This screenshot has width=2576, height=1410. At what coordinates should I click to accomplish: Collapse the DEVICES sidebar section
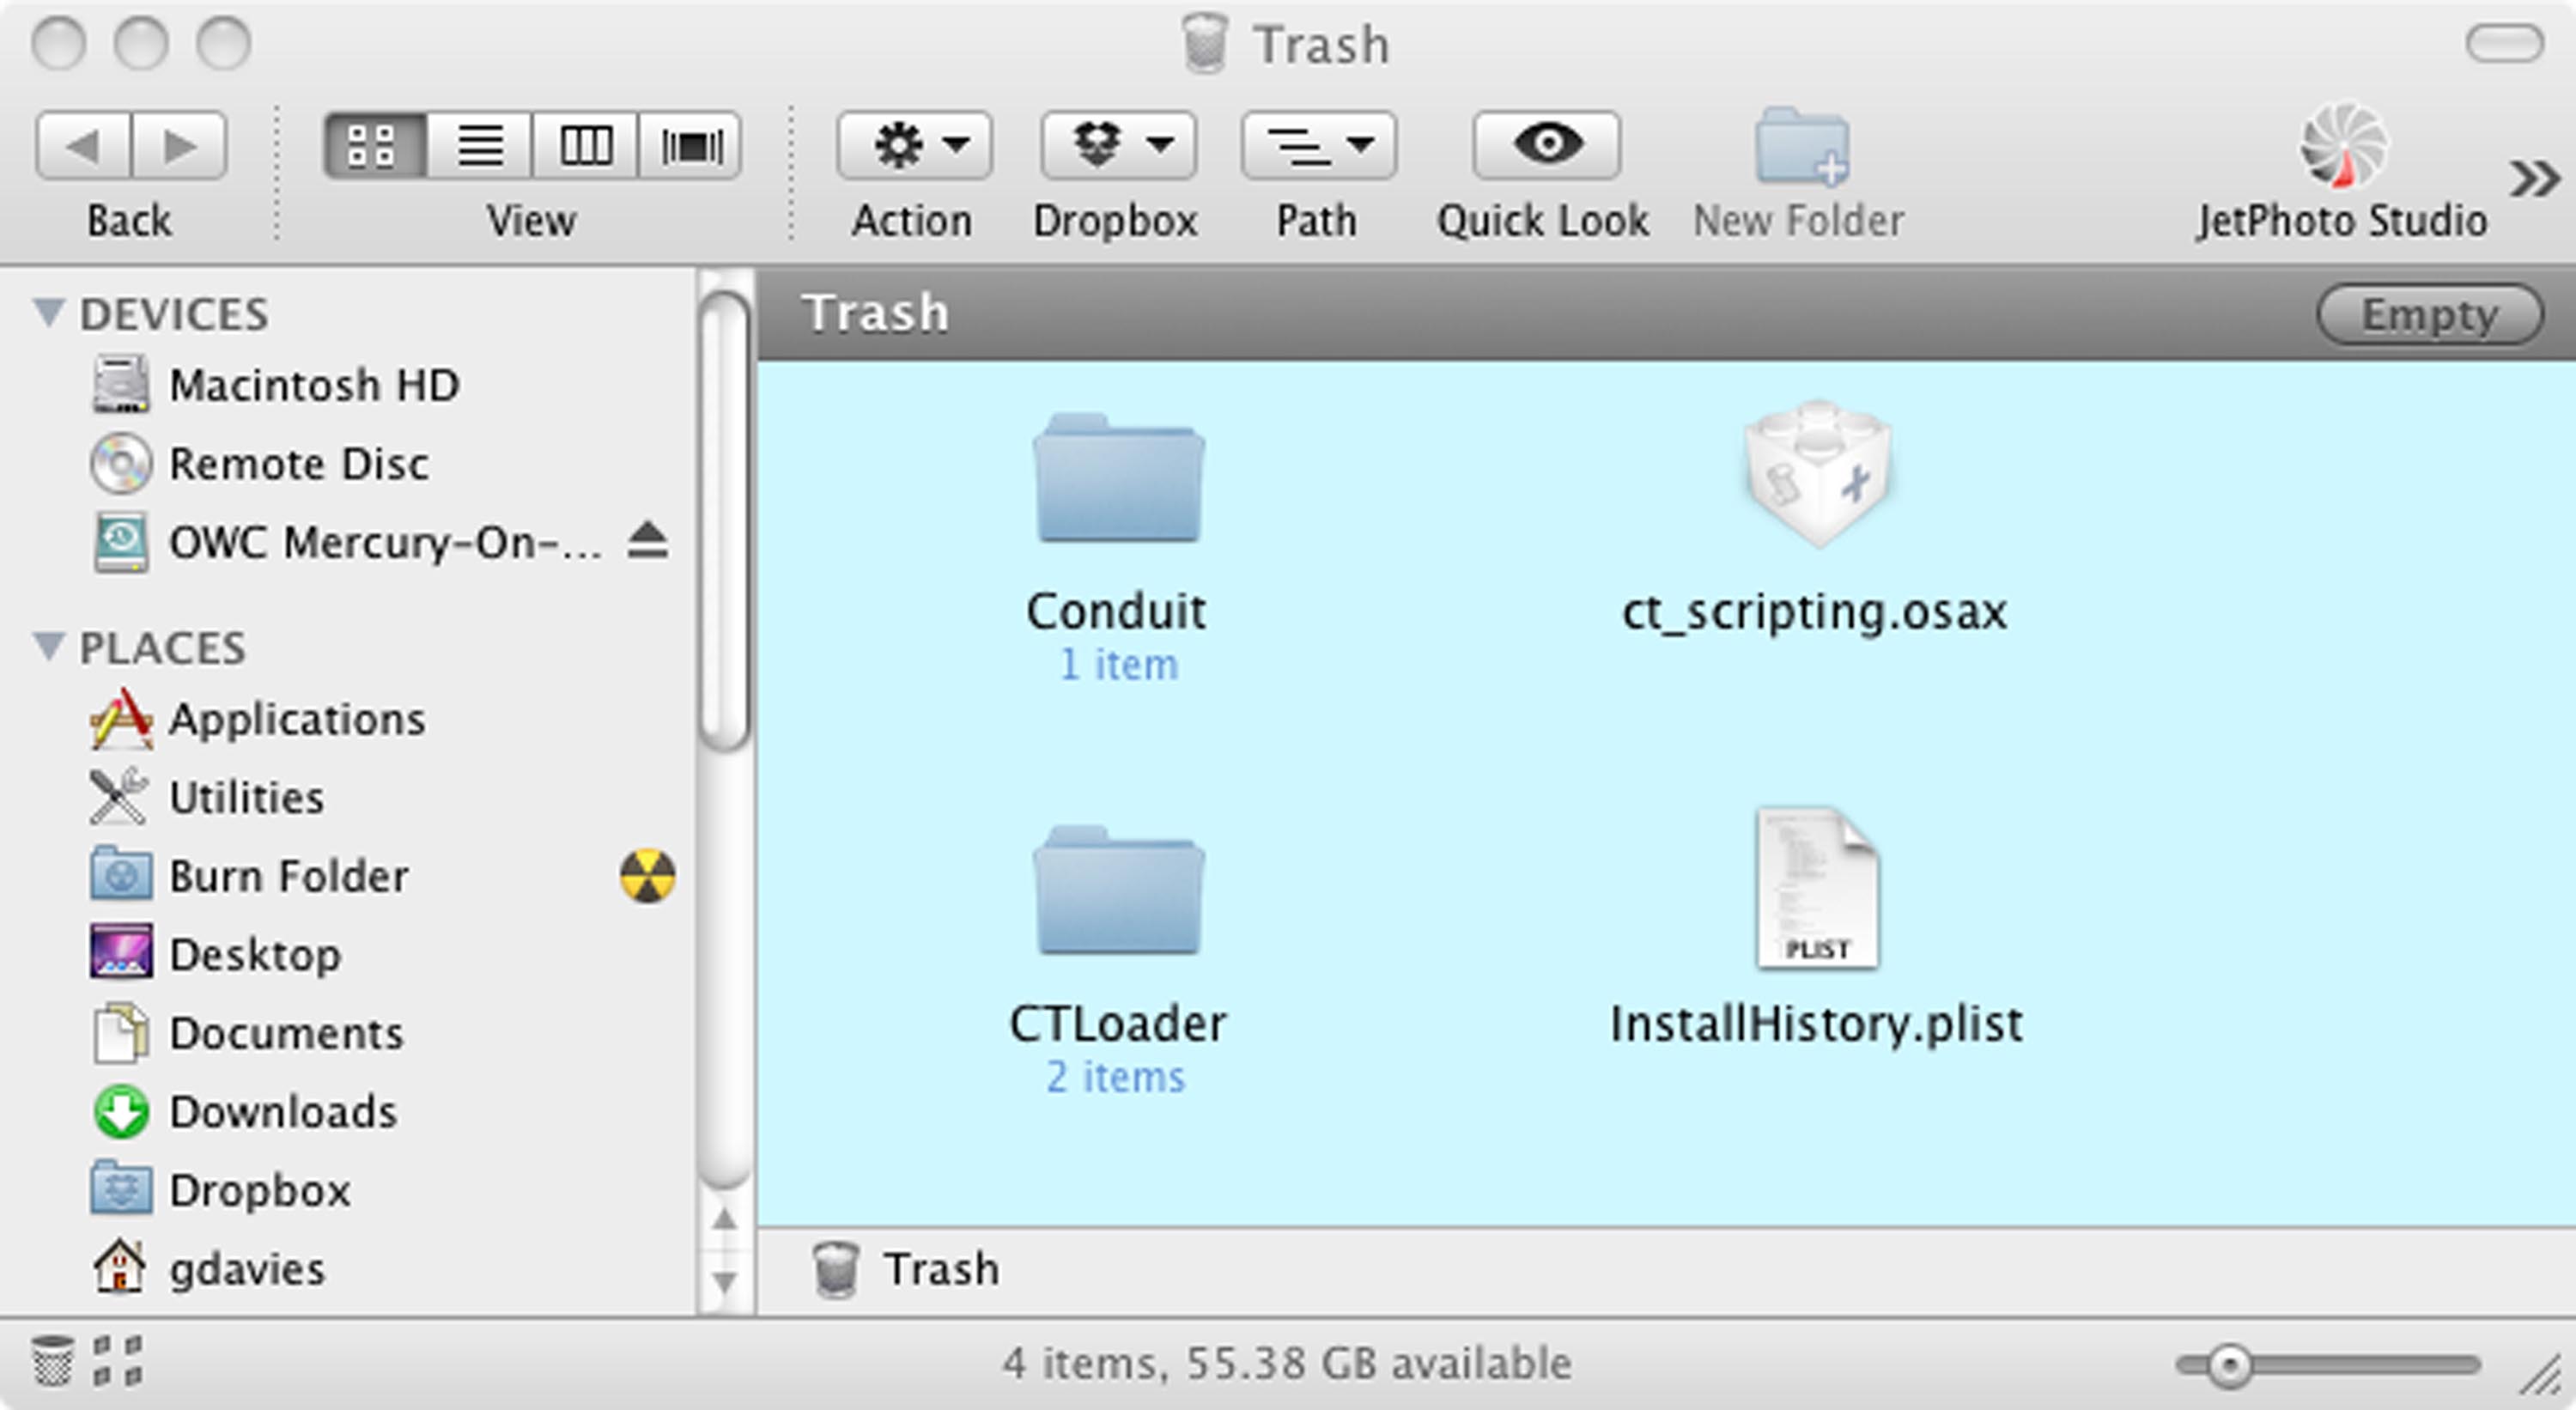(48, 312)
